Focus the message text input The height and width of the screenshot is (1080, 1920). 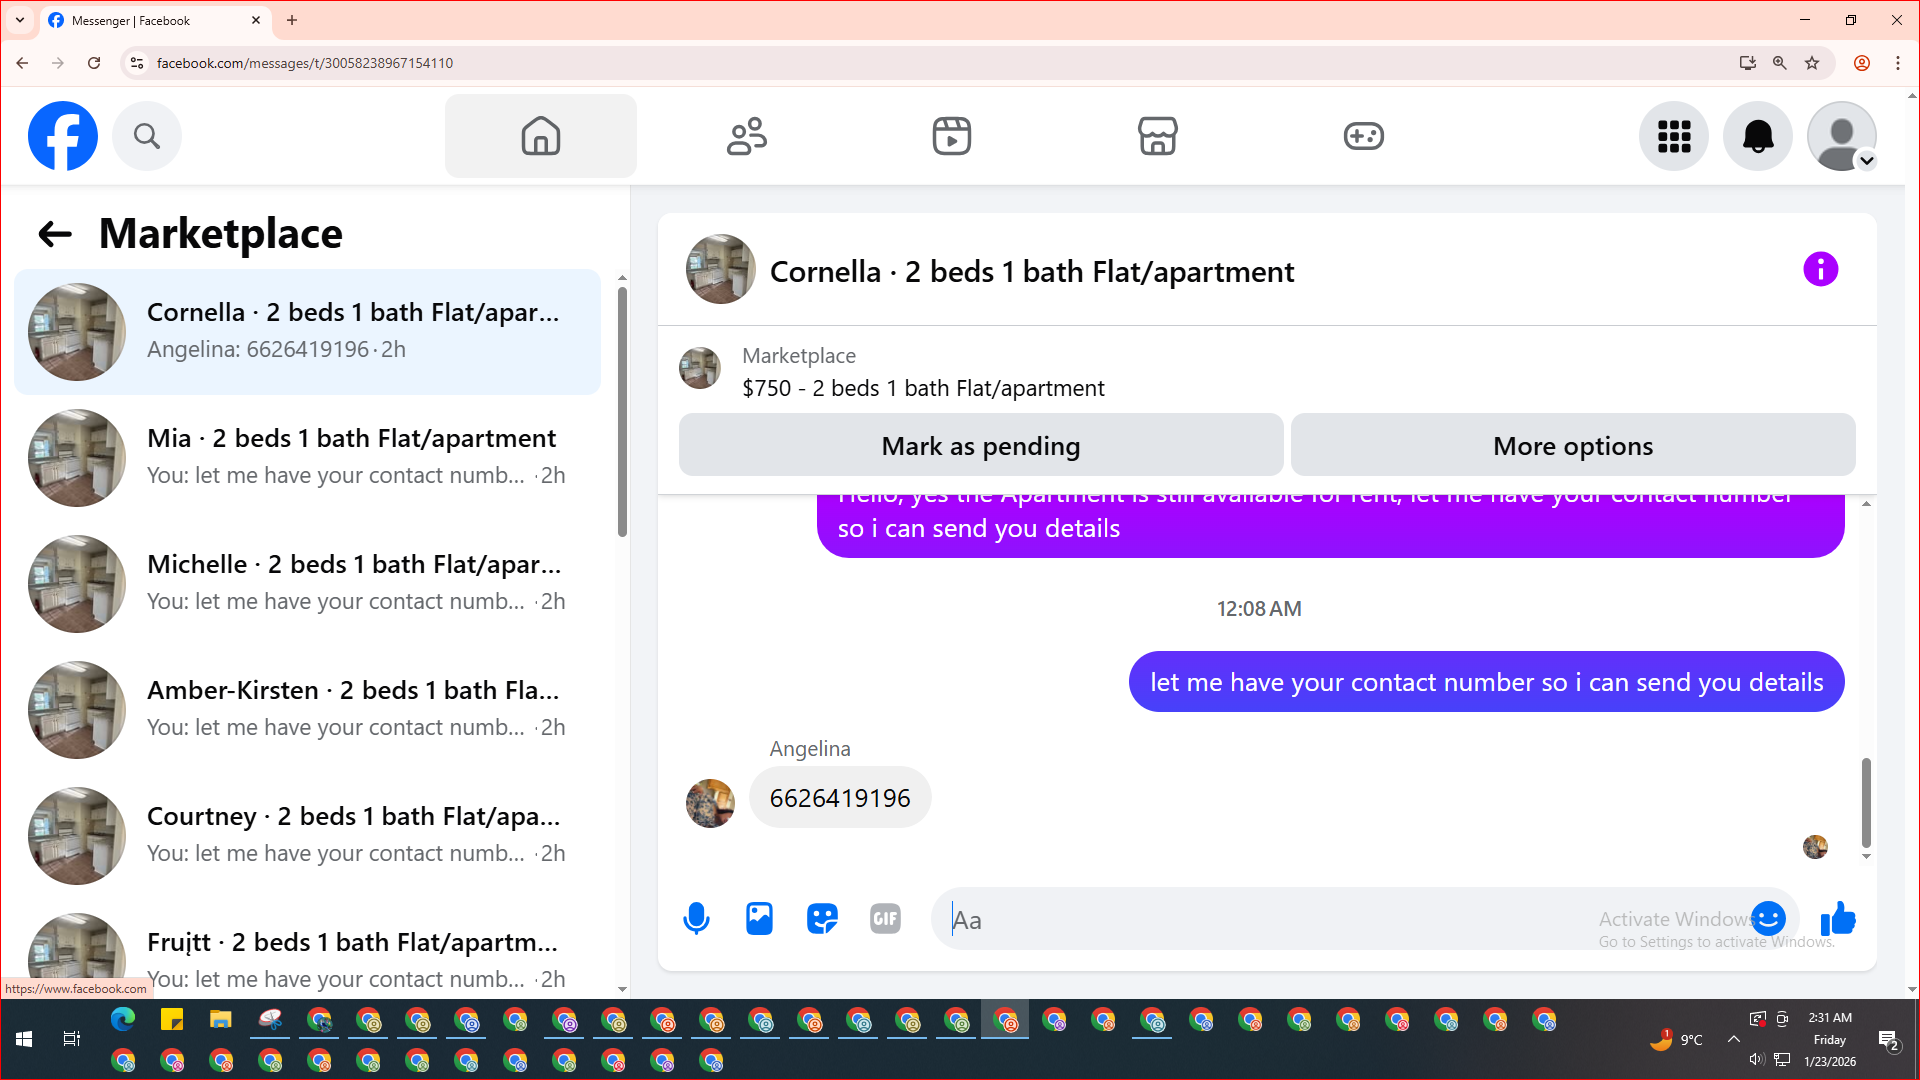(1340, 919)
